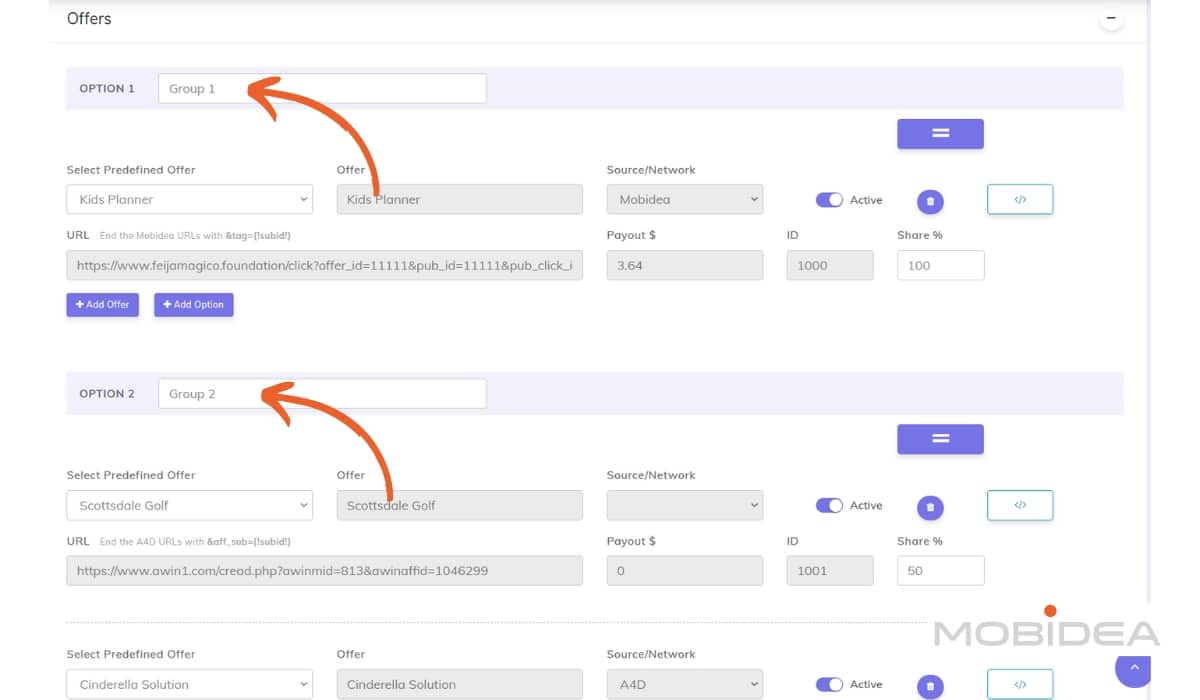
Task: Open the A4D Source/Network dropdown
Action: 685,684
